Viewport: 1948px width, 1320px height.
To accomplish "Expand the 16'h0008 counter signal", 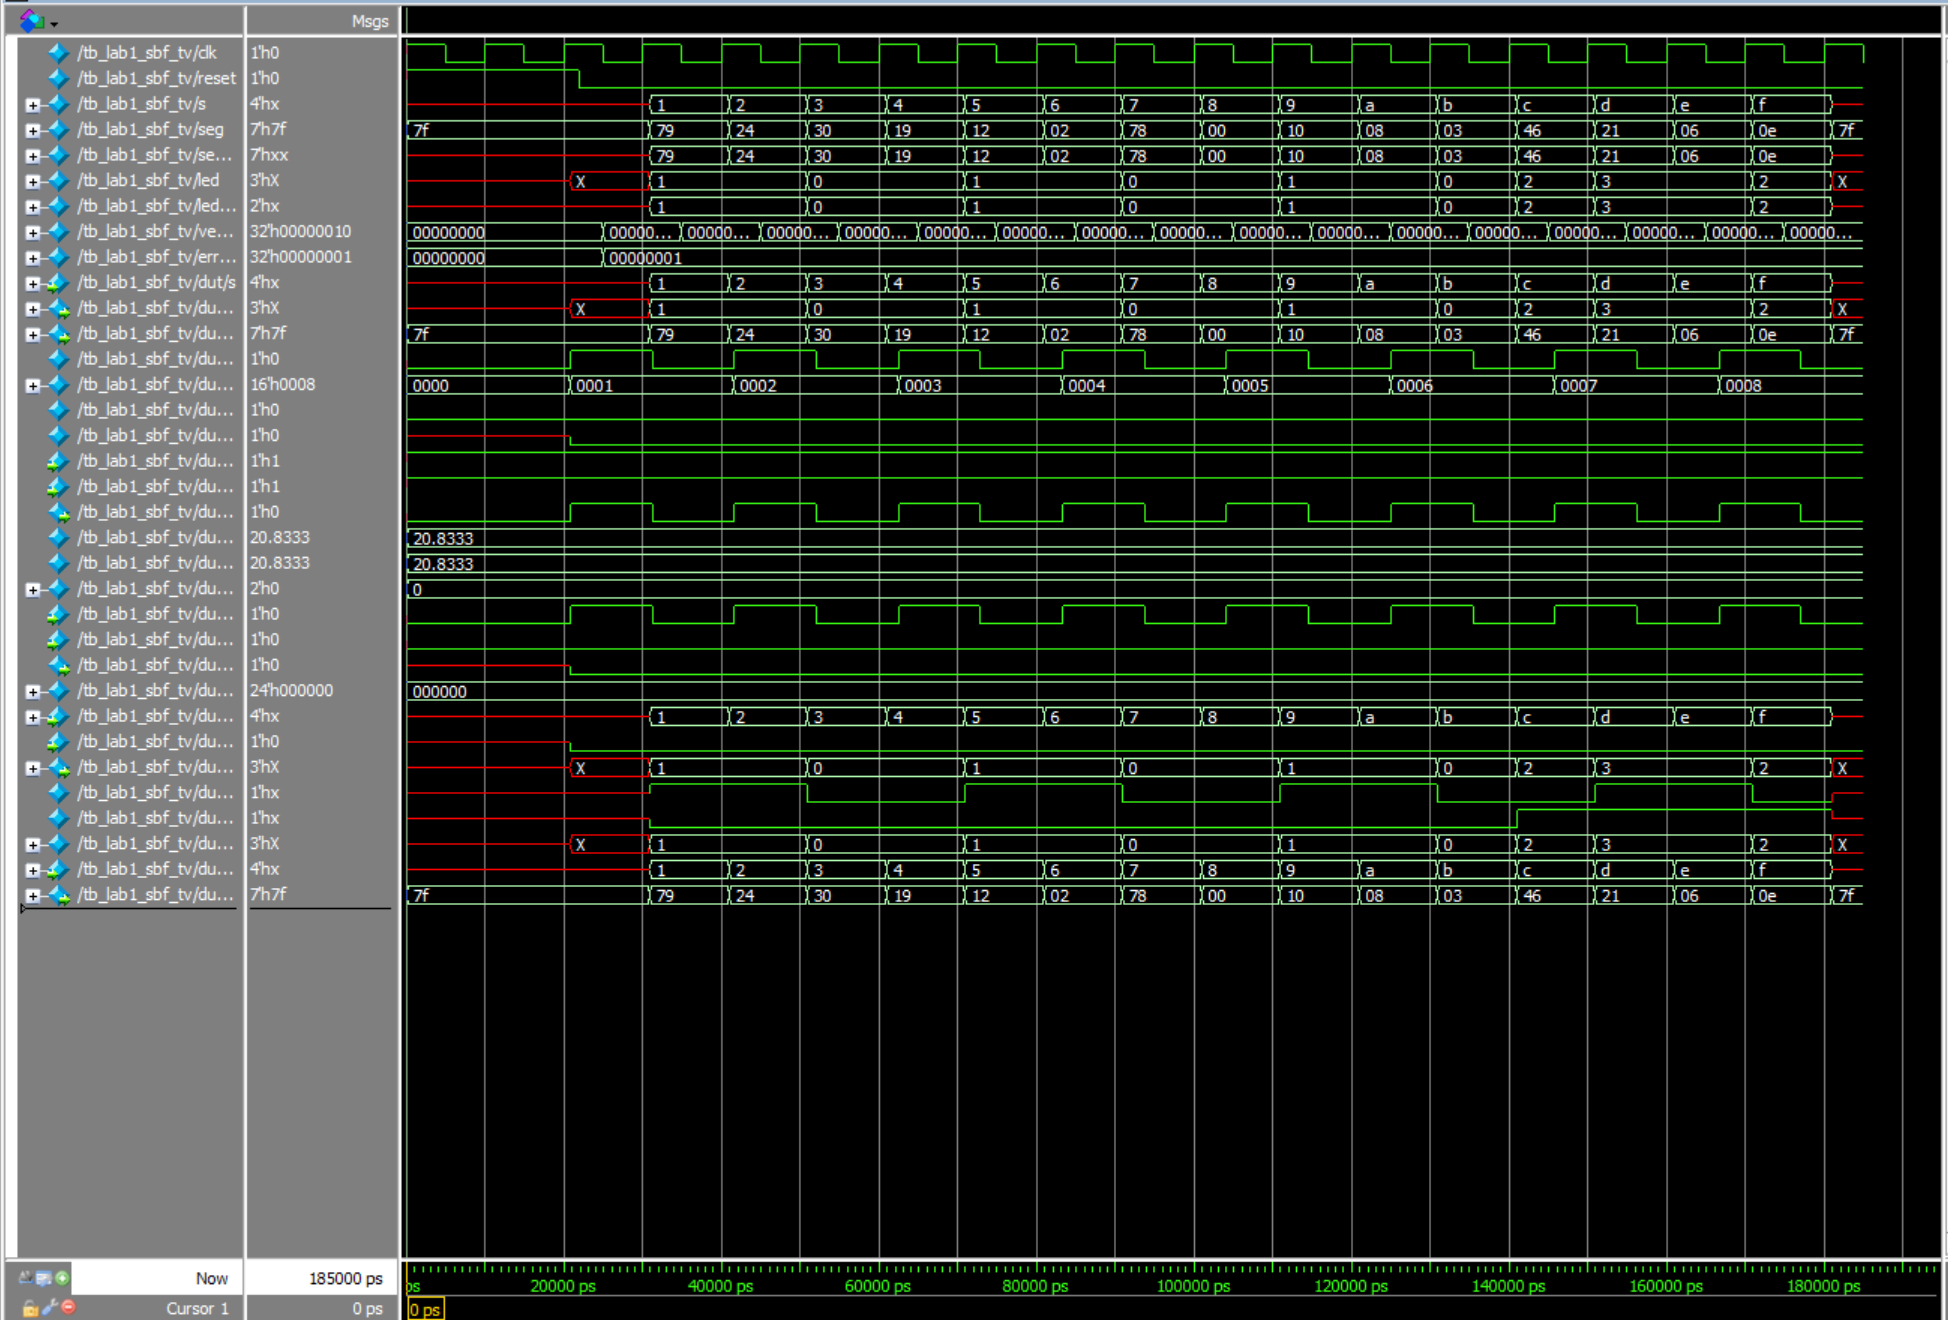I will pos(31,384).
